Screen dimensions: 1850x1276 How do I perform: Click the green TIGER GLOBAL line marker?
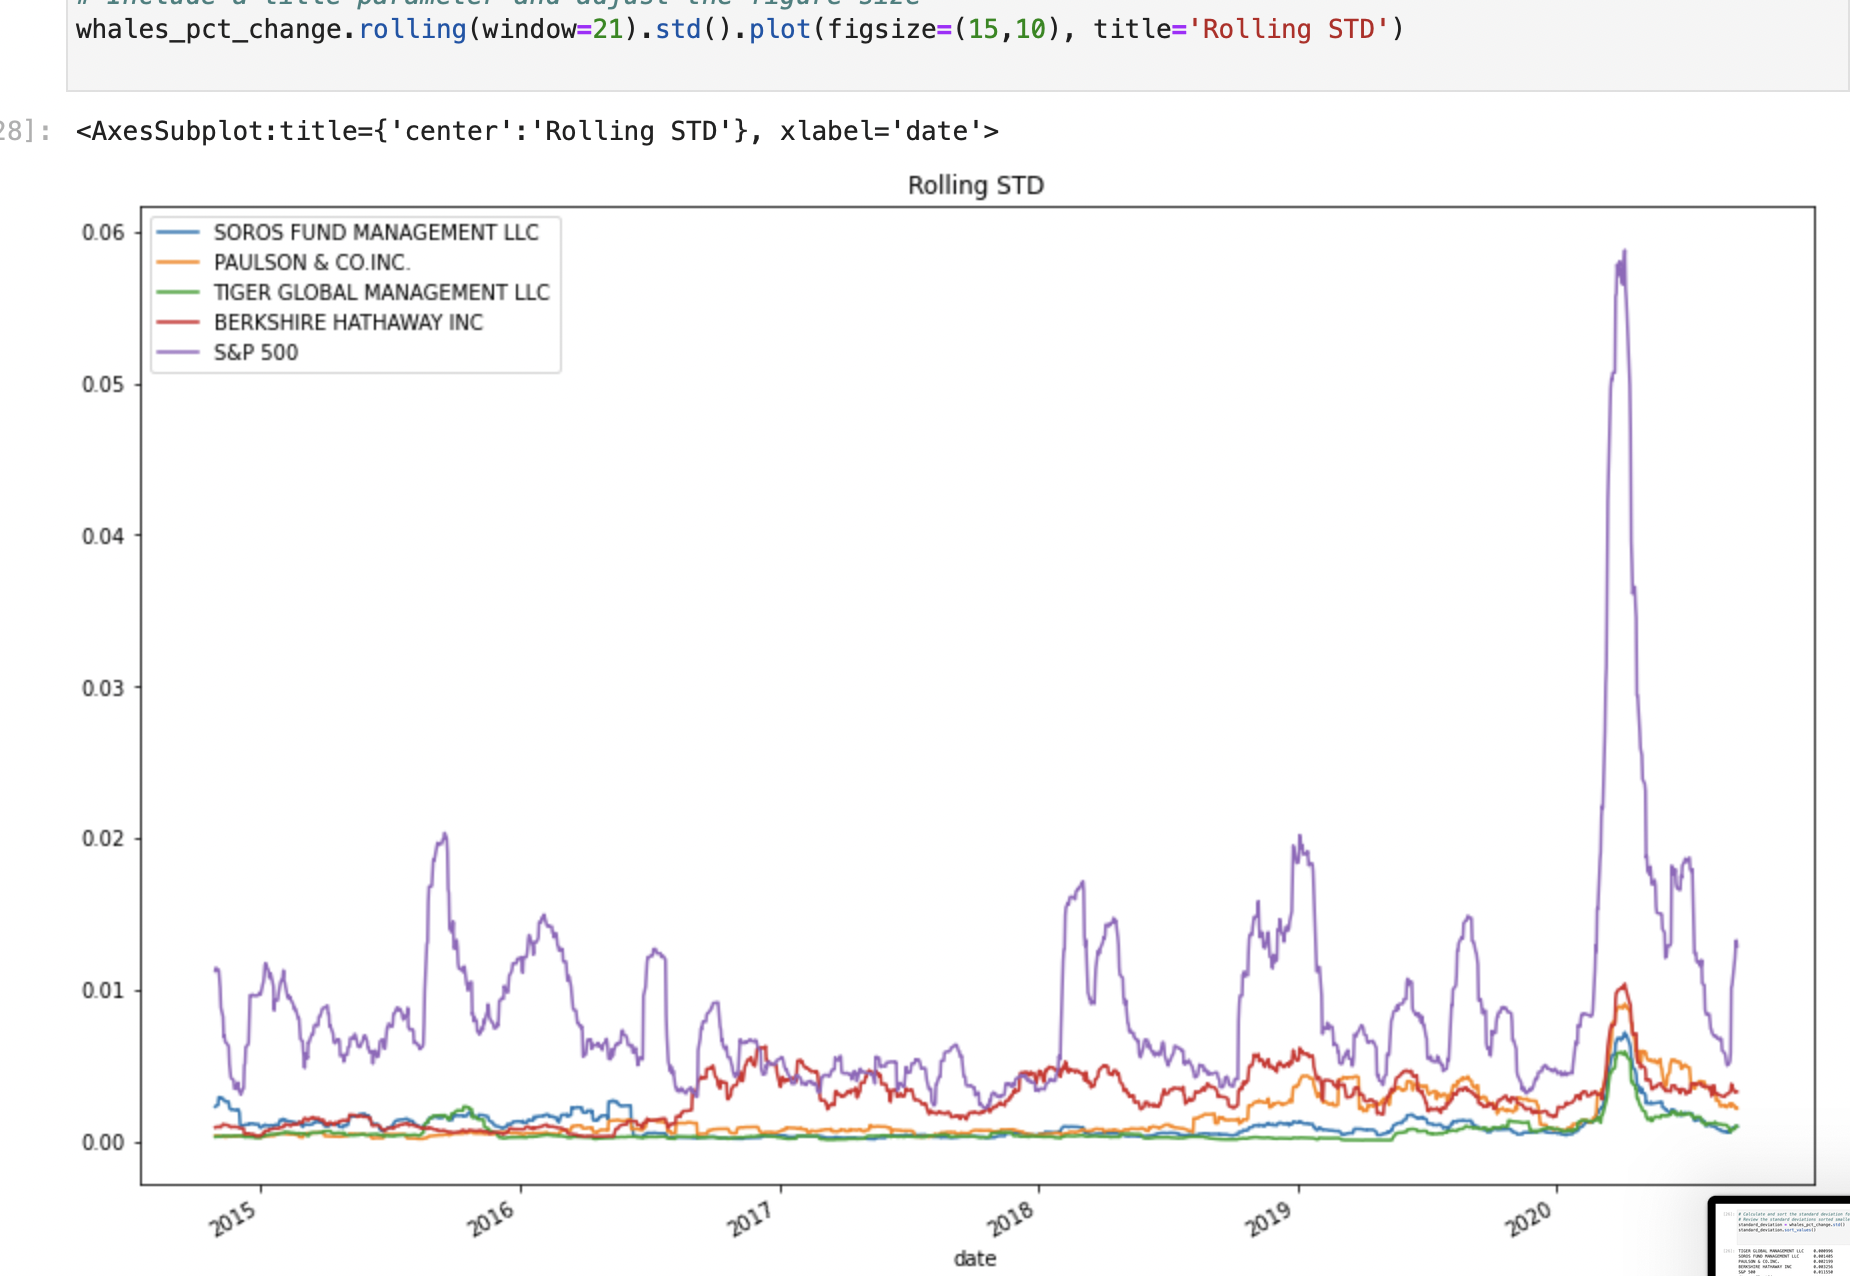pyautogui.click(x=182, y=292)
